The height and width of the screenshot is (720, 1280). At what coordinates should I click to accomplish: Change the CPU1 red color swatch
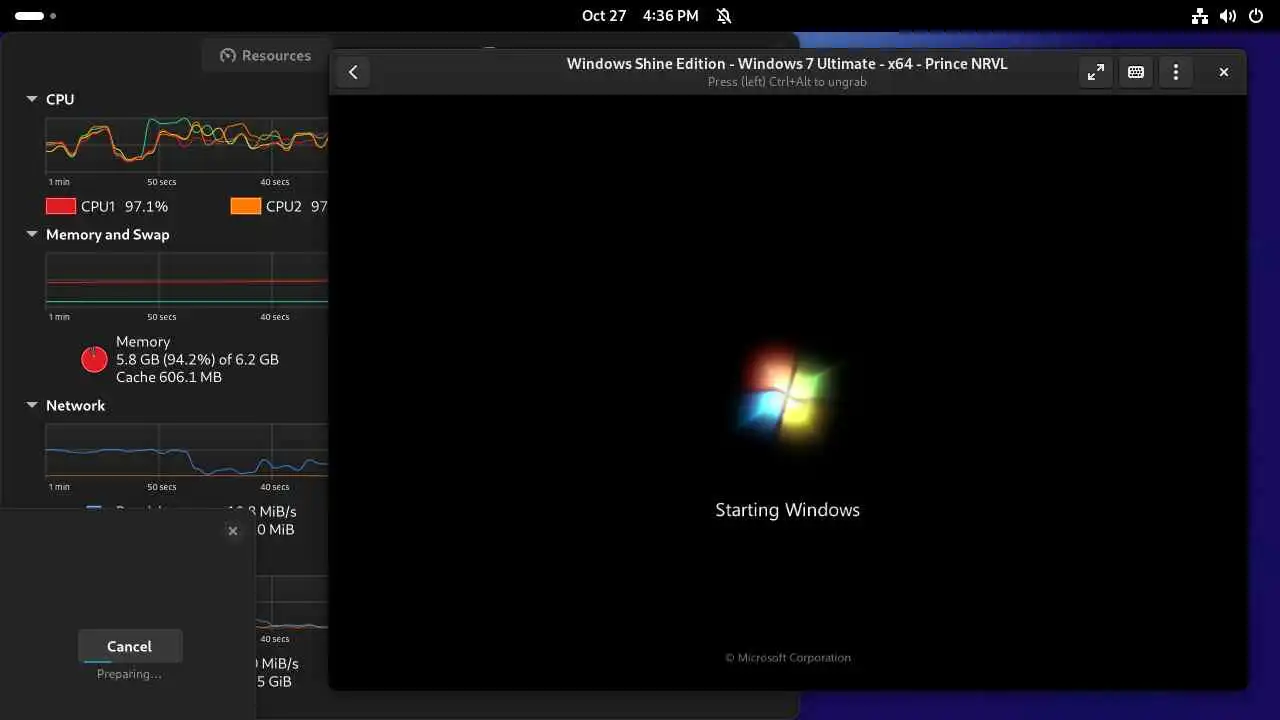coord(61,206)
